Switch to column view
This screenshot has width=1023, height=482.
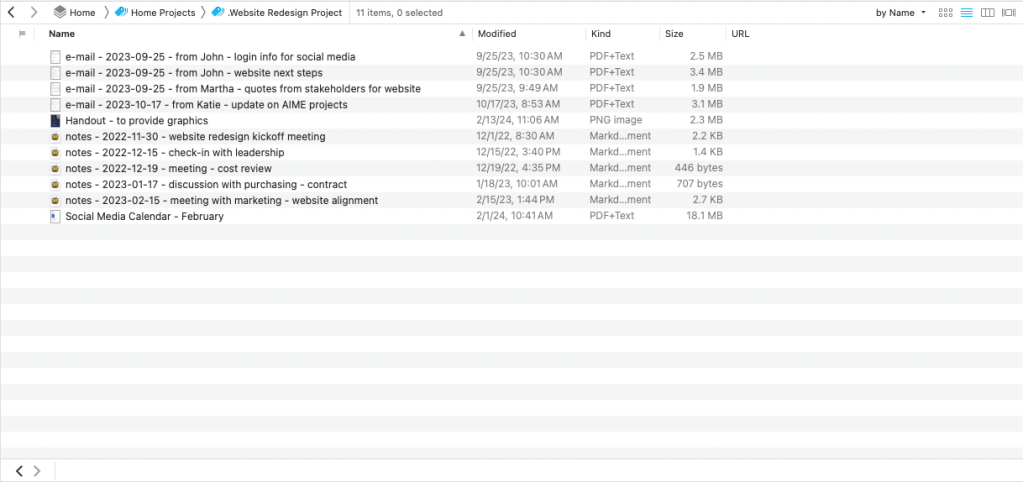pyautogui.click(x=987, y=13)
